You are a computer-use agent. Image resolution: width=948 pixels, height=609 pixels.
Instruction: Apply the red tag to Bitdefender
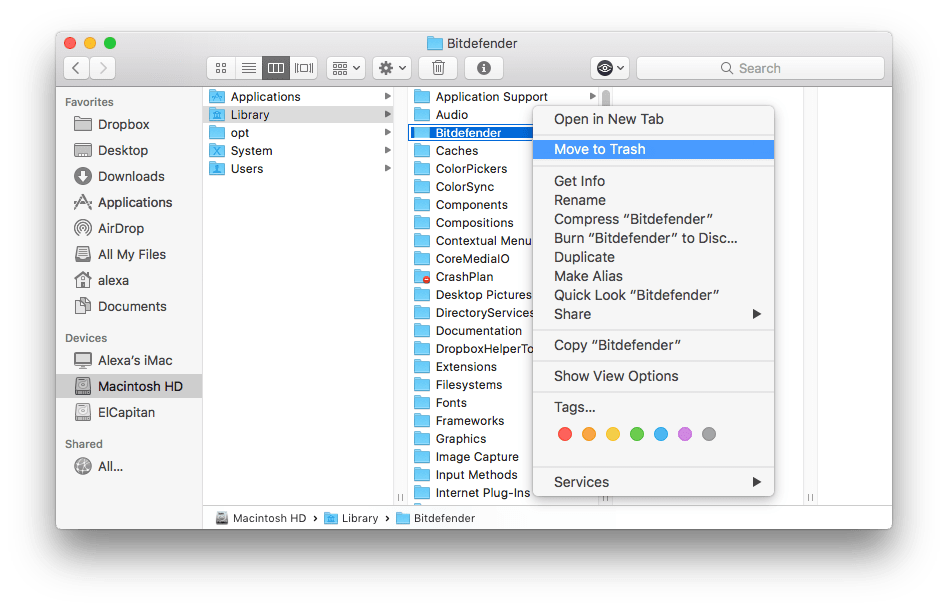tap(565, 434)
